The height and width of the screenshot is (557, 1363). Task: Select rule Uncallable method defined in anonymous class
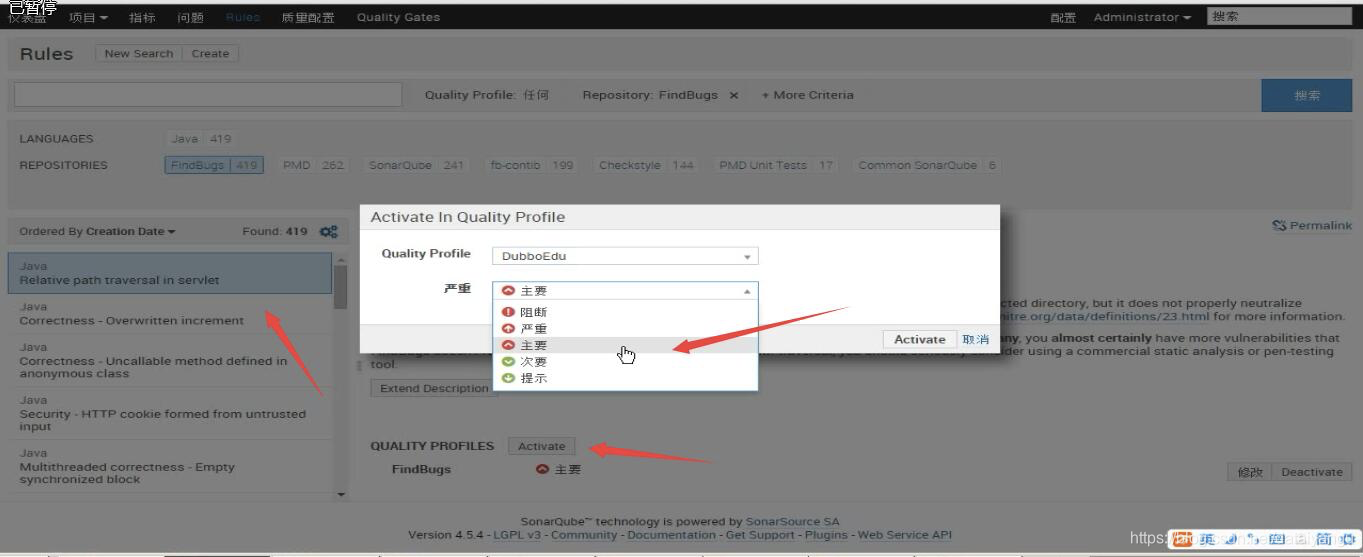(x=170, y=359)
